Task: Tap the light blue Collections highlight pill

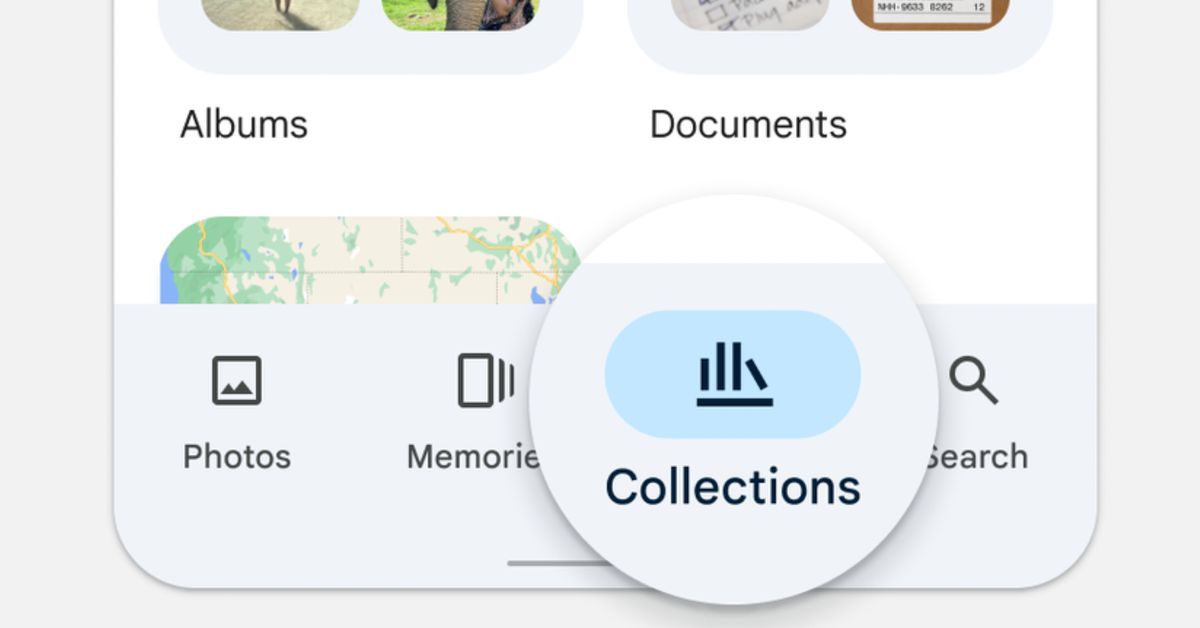Action: [x=733, y=374]
